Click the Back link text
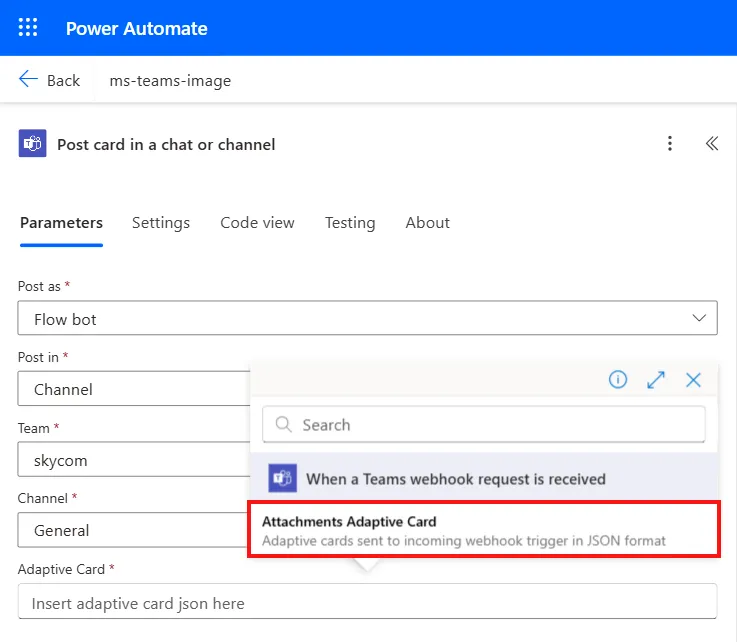Viewport: 737px width, 642px height. point(63,81)
